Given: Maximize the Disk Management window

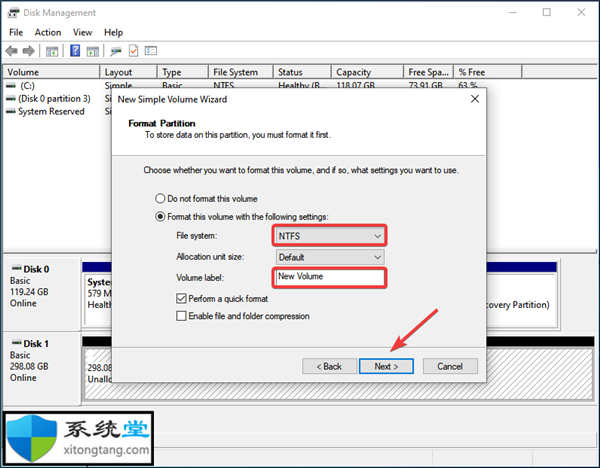Looking at the screenshot, I should click(547, 12).
